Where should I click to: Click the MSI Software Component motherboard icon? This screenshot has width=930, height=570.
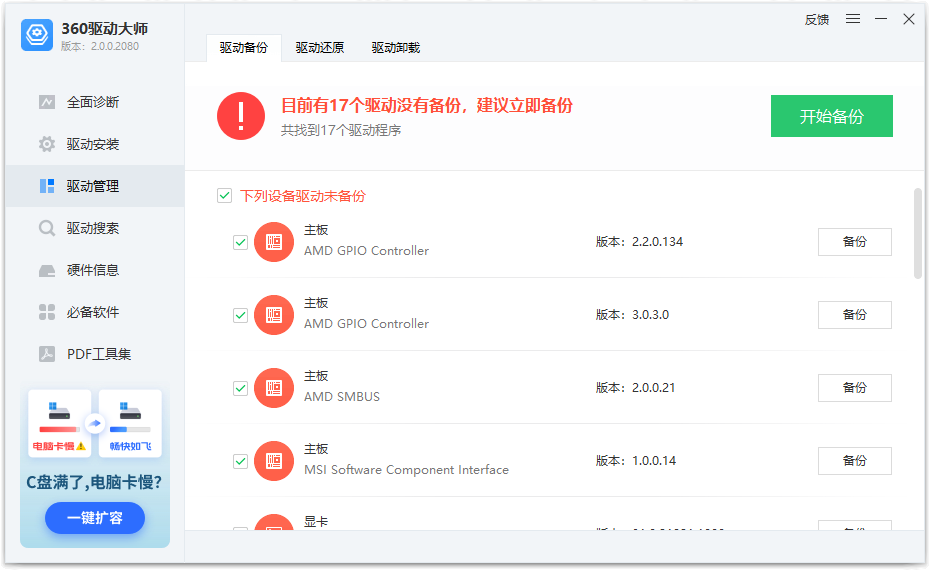pos(274,461)
